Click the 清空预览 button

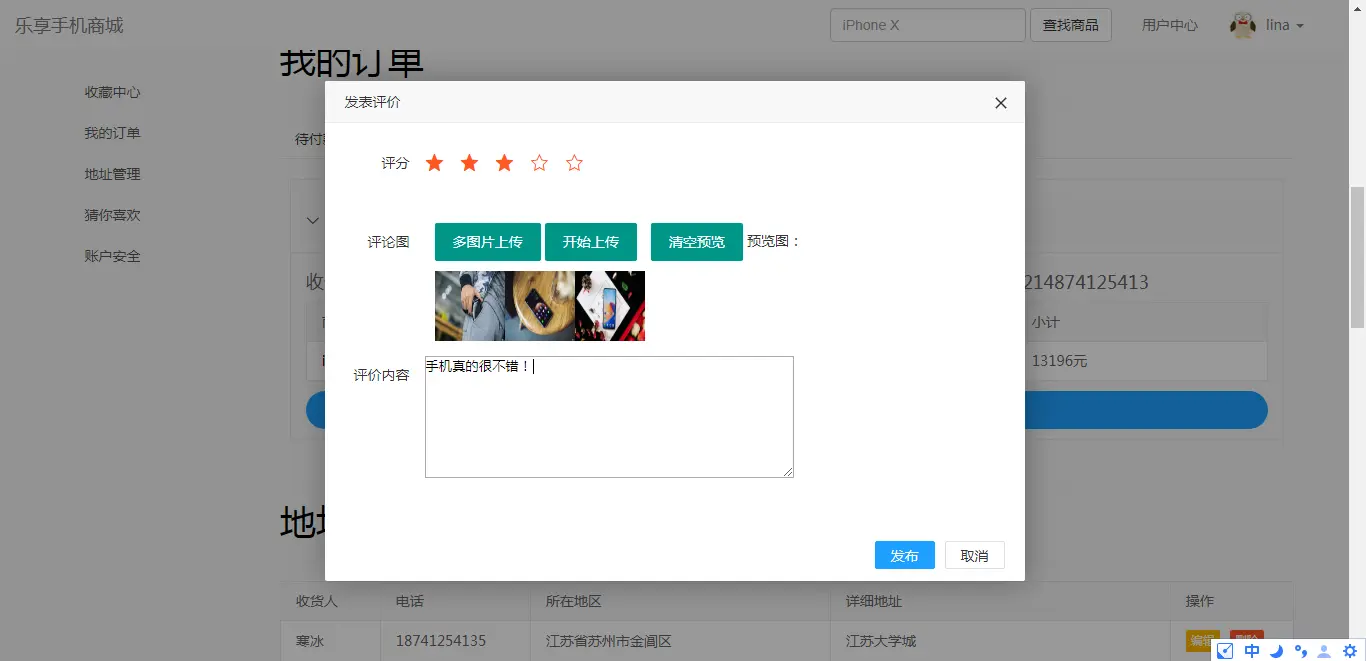pyautogui.click(x=697, y=242)
